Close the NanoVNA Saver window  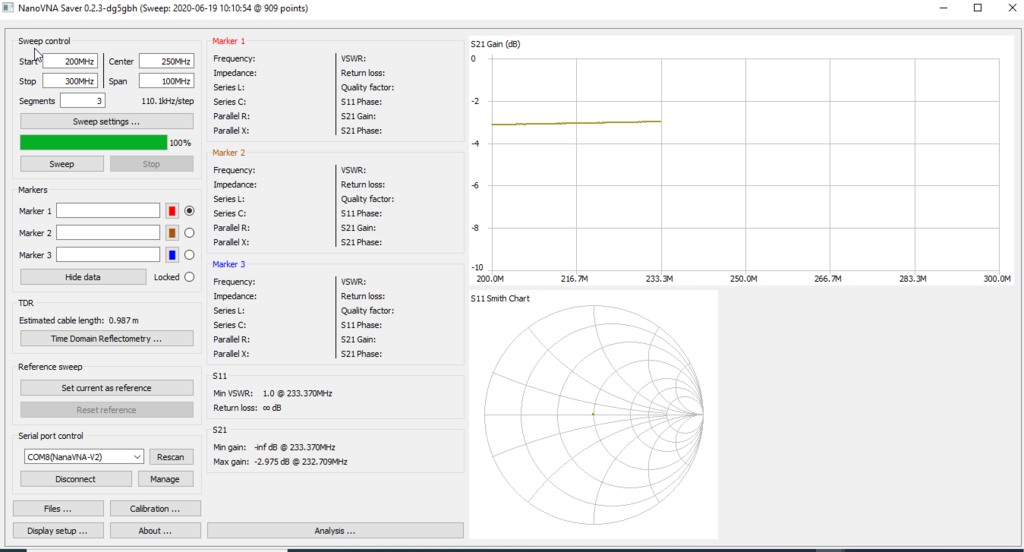point(1012,8)
